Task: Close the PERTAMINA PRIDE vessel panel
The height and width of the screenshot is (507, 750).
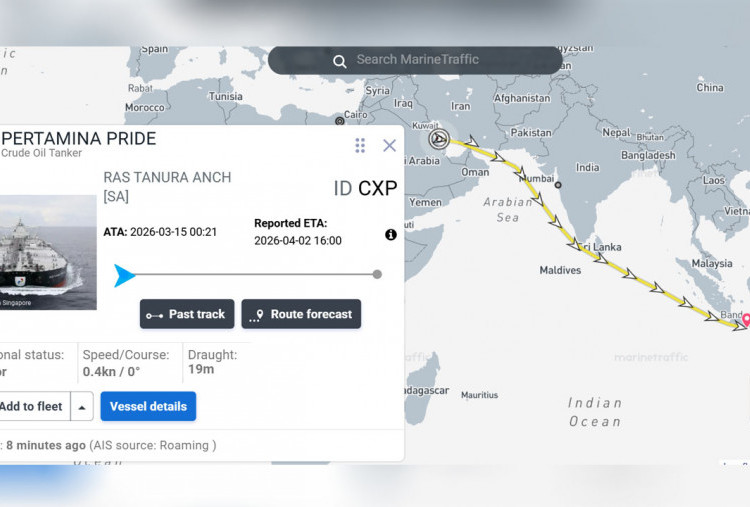Action: (389, 145)
